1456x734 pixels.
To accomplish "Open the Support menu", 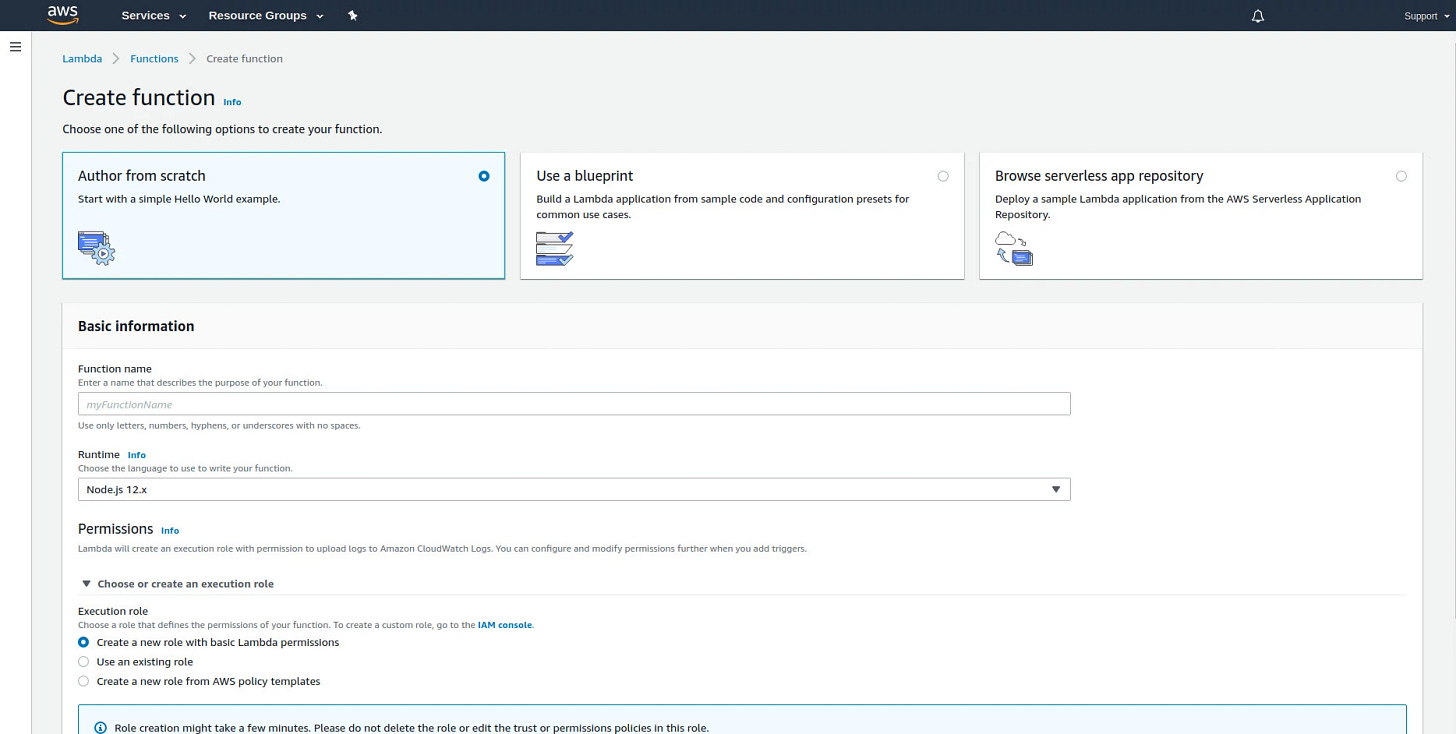I will click(1420, 15).
